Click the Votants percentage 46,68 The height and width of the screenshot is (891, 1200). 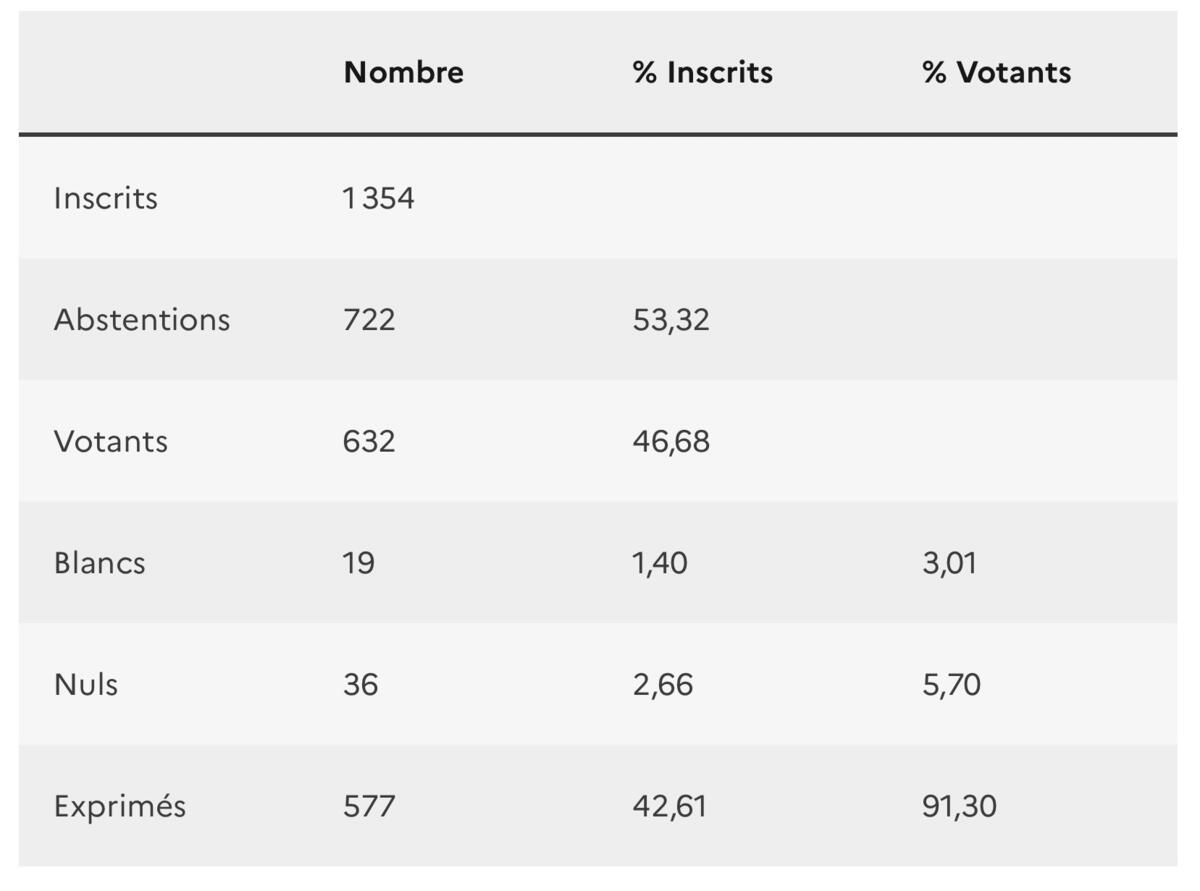pyautogui.click(x=671, y=441)
